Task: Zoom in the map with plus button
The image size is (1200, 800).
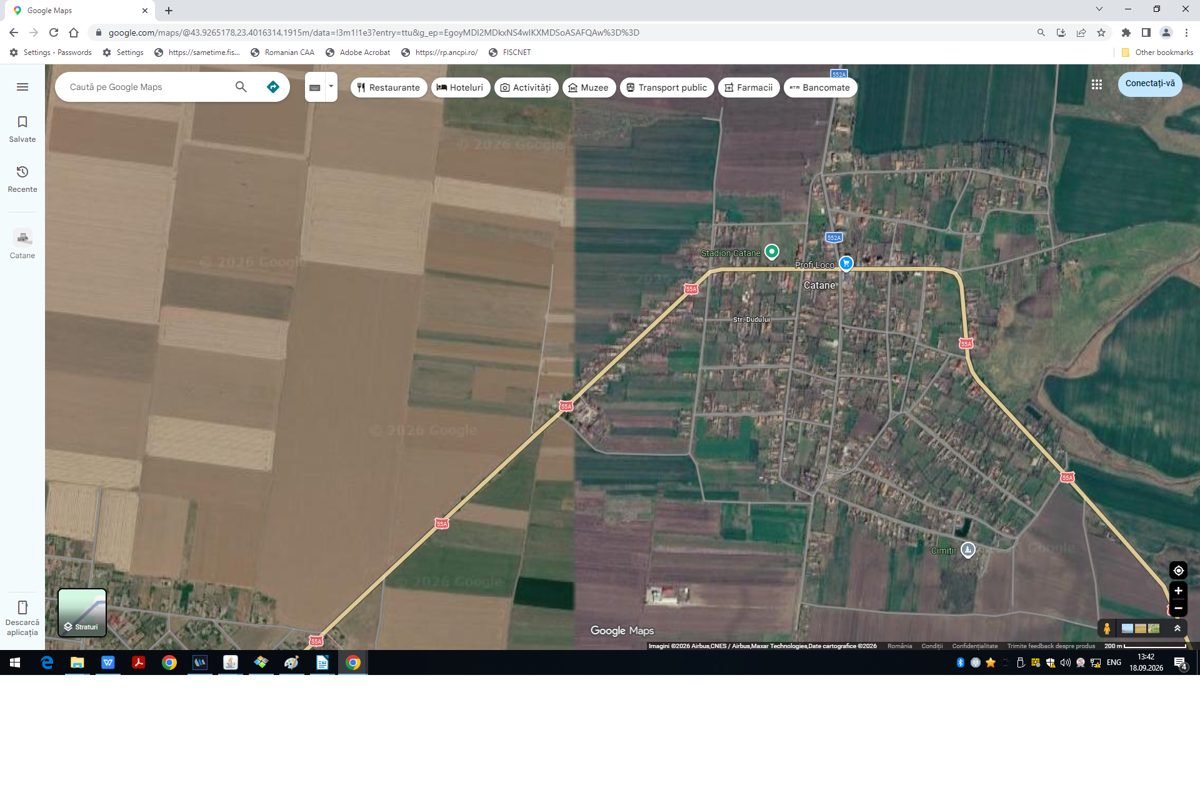Action: 1178,591
